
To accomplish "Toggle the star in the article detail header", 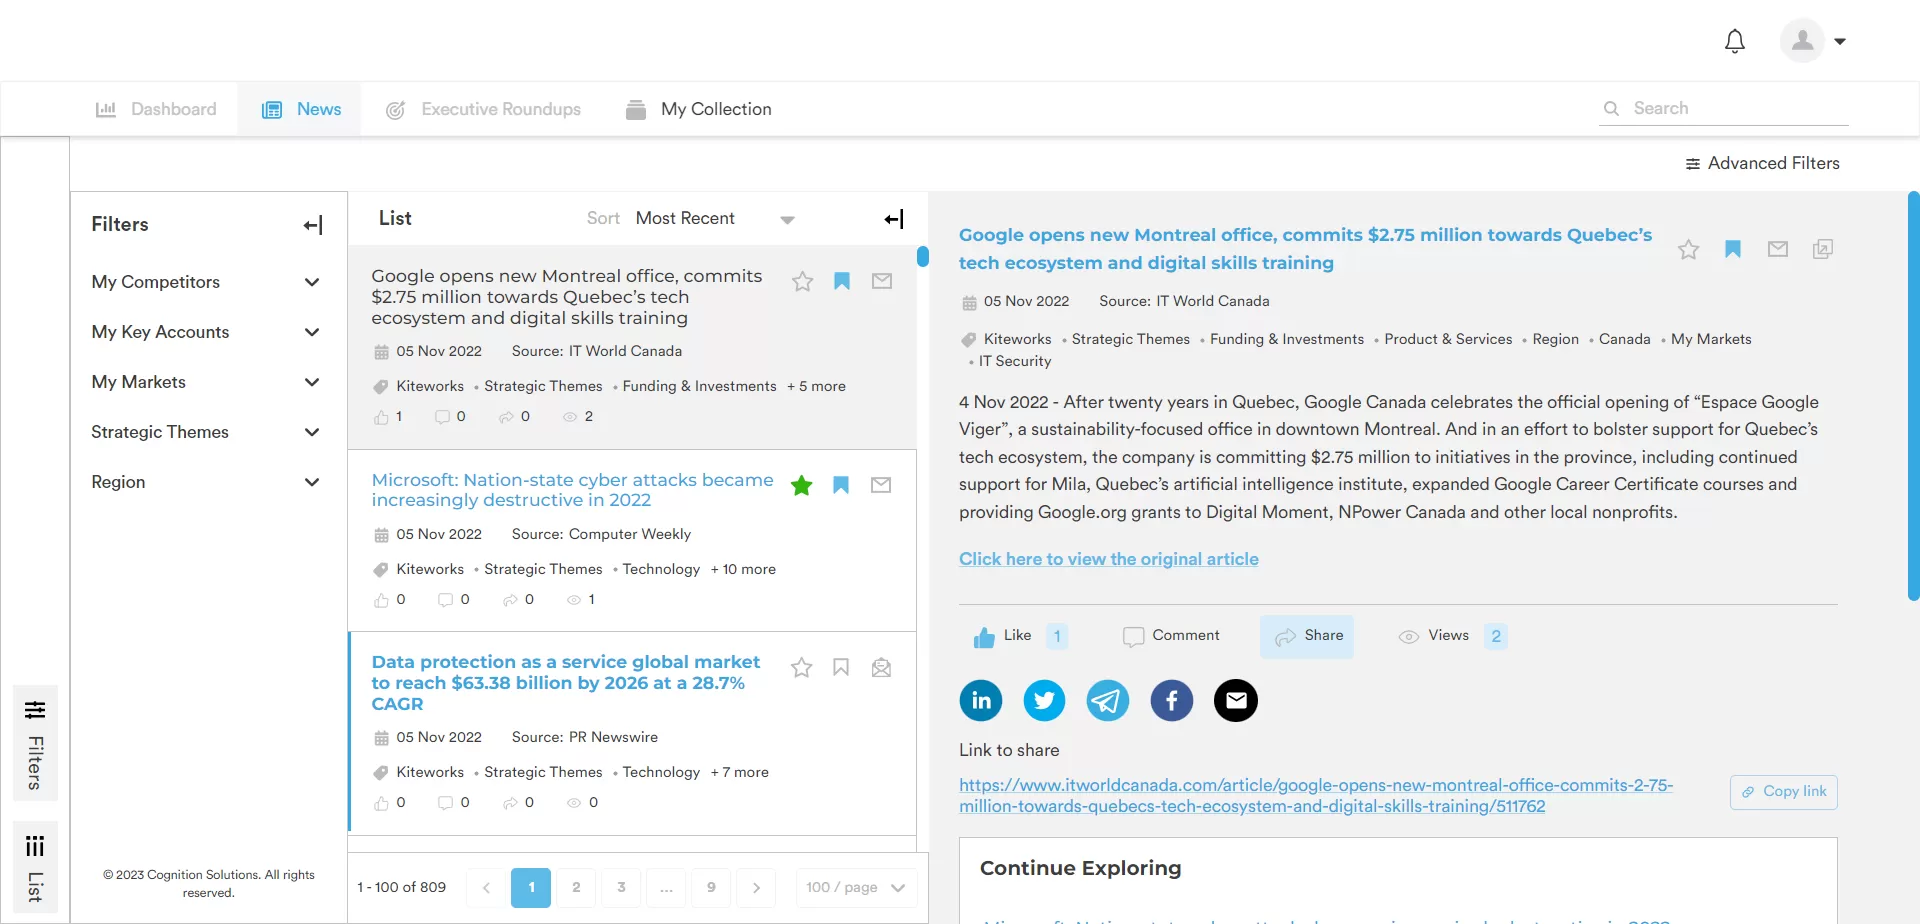I will (x=1688, y=249).
